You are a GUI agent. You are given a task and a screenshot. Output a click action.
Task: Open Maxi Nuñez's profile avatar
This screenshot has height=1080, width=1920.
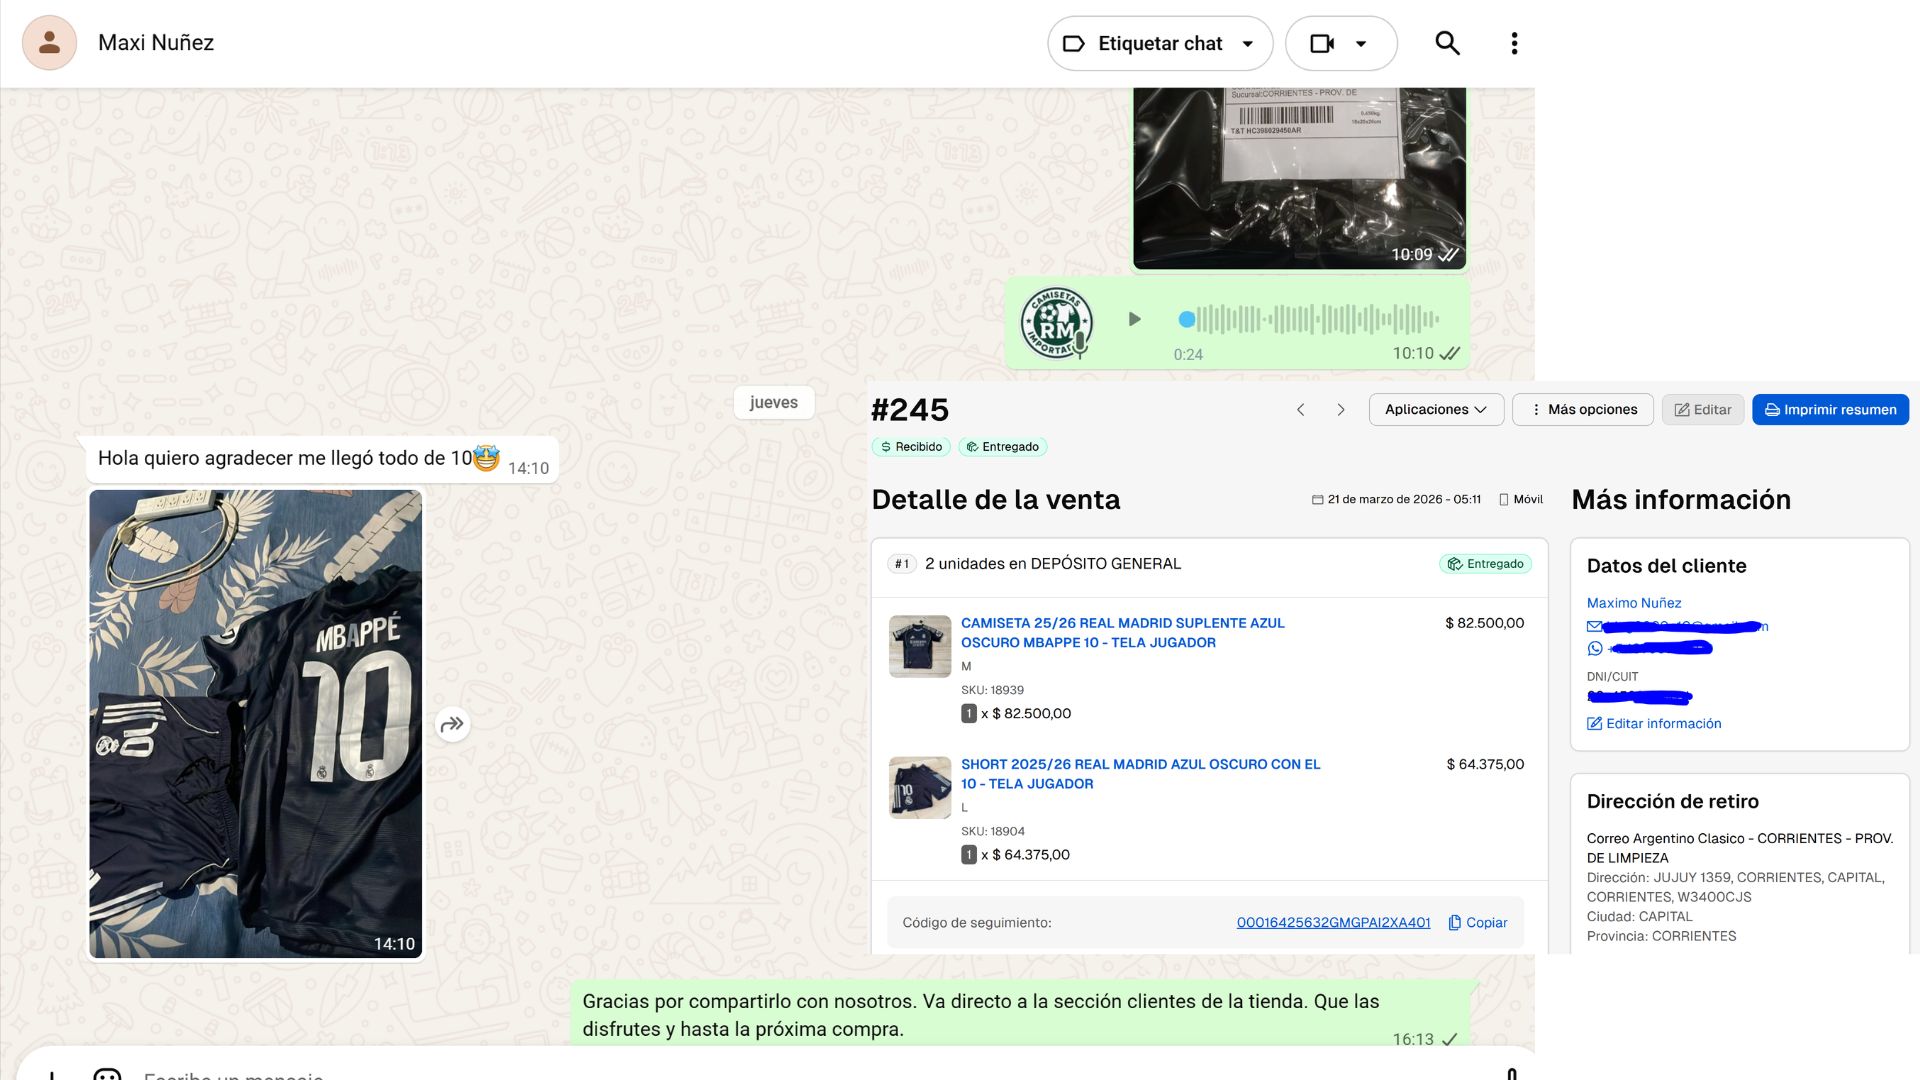(x=49, y=43)
